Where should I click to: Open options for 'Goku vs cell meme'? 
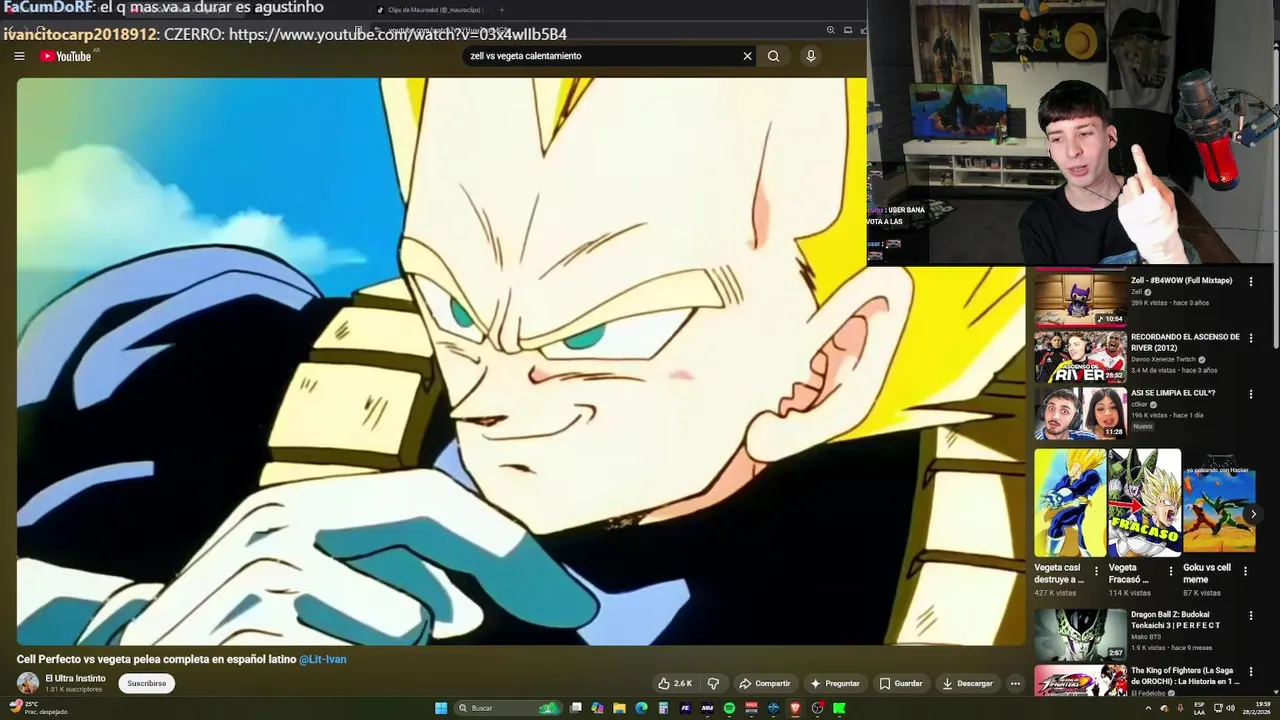(1246, 571)
